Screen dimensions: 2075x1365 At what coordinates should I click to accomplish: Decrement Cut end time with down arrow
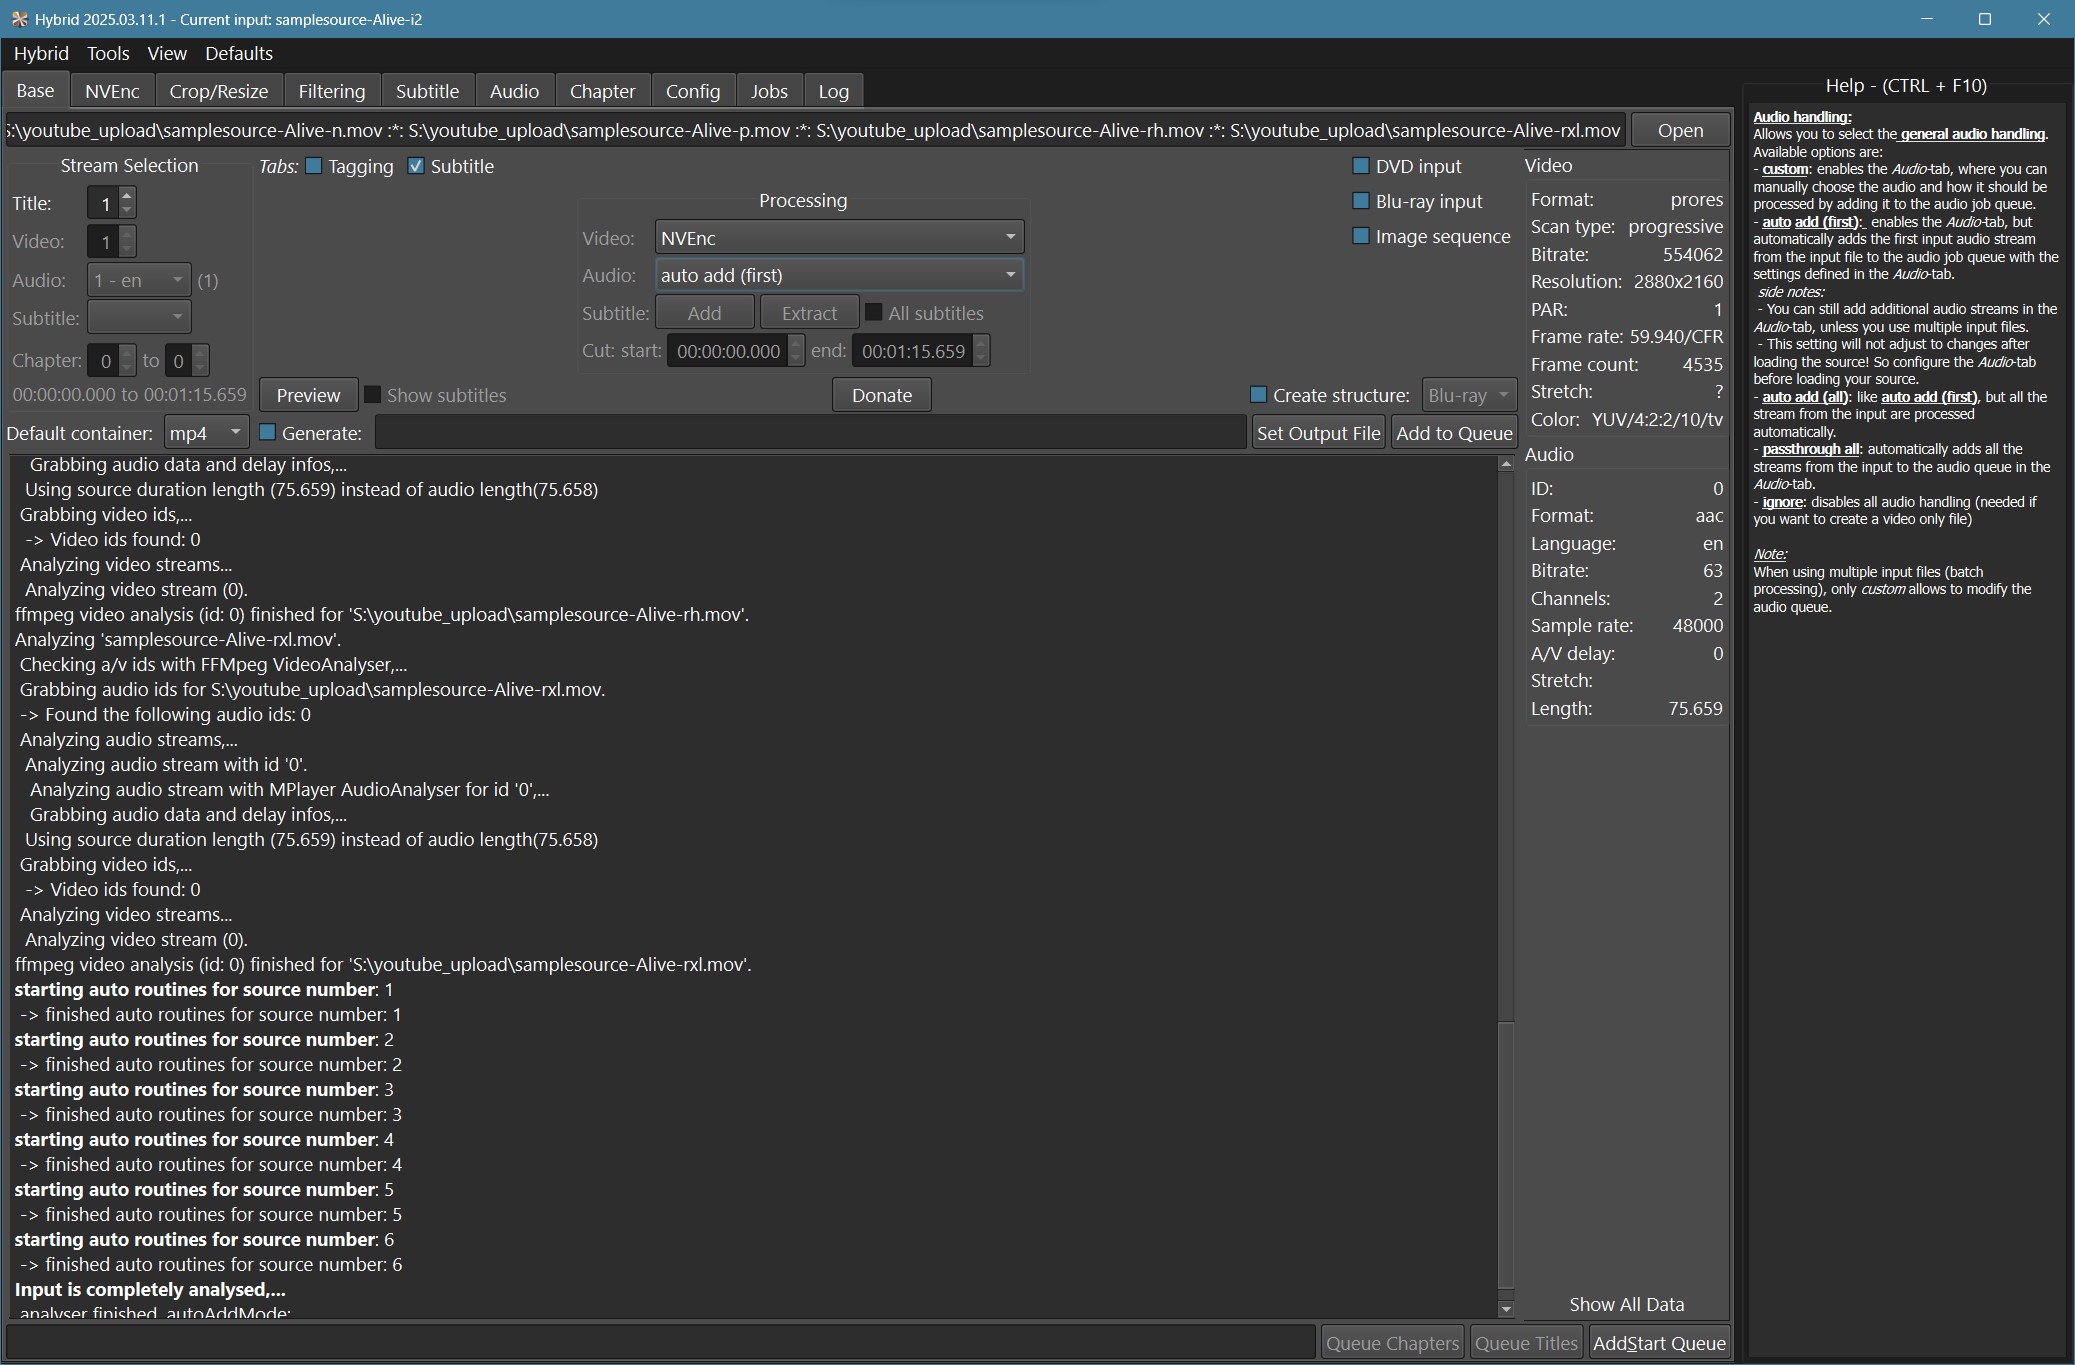click(981, 358)
